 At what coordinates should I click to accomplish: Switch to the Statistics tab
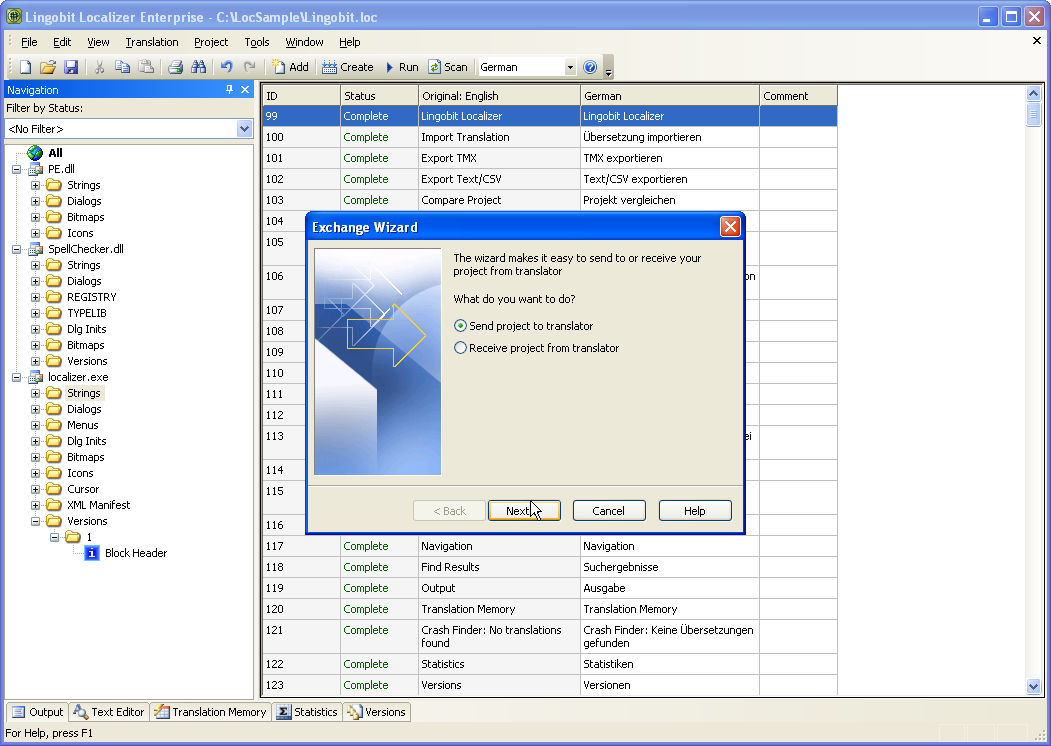(x=307, y=712)
